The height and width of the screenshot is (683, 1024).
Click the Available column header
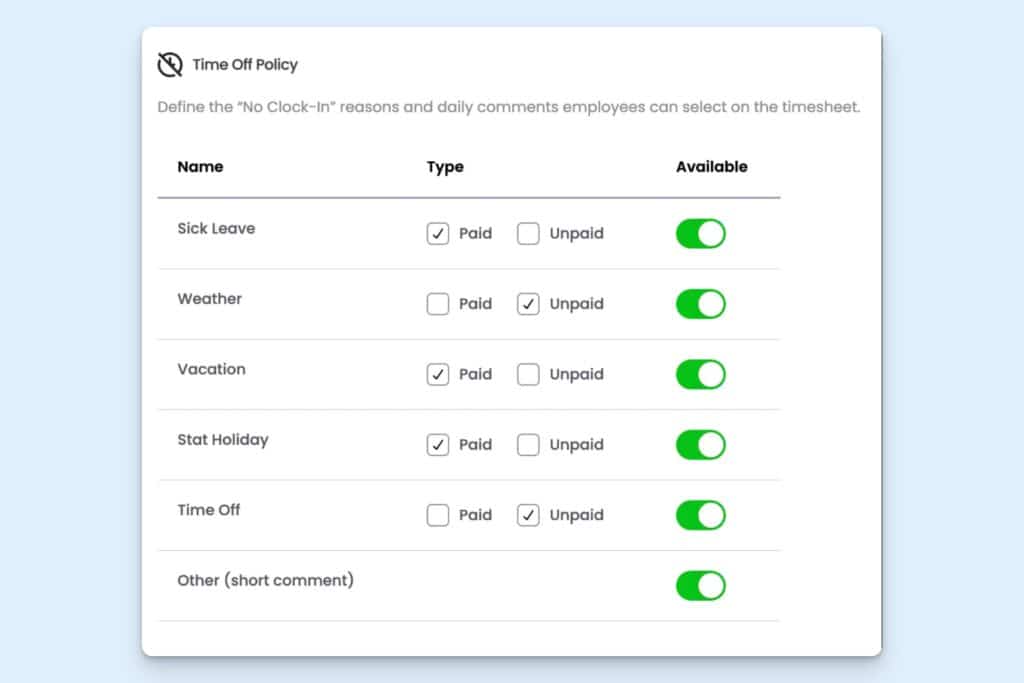711,167
